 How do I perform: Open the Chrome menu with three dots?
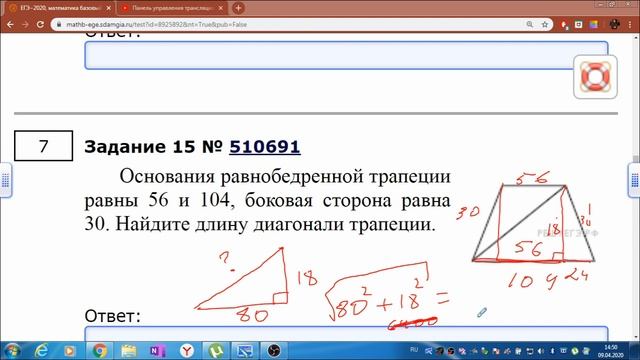click(630, 24)
